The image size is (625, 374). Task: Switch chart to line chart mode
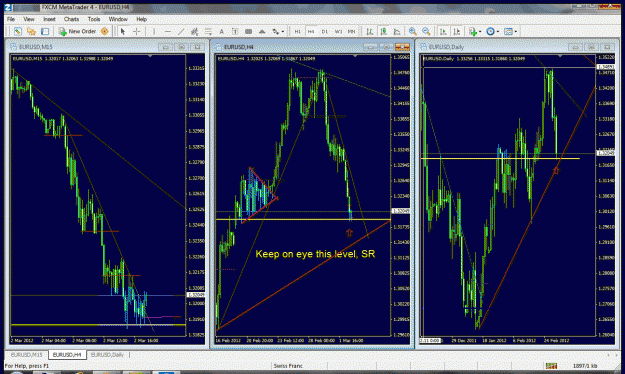397,31
